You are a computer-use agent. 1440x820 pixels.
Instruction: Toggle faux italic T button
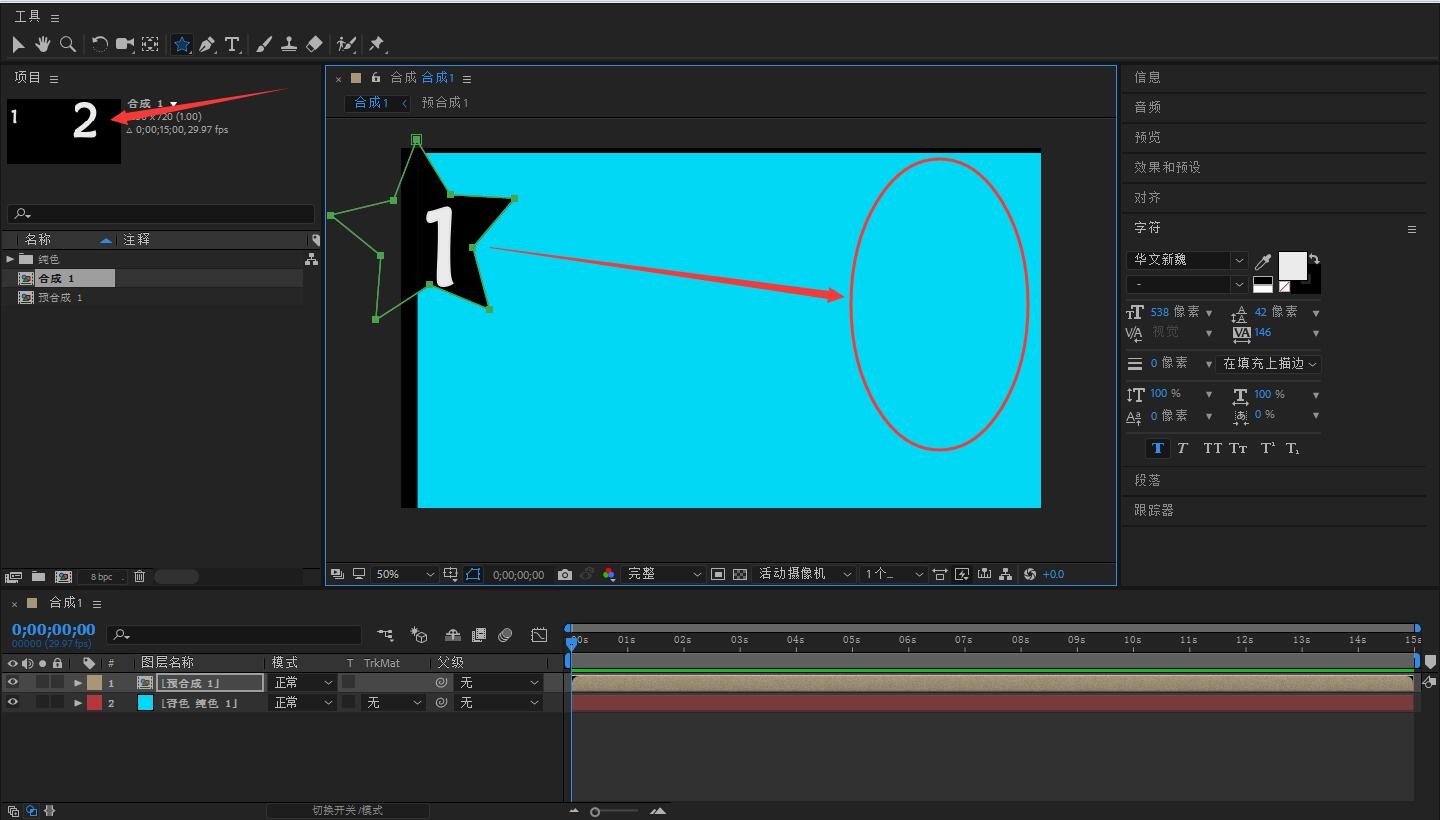point(1182,448)
